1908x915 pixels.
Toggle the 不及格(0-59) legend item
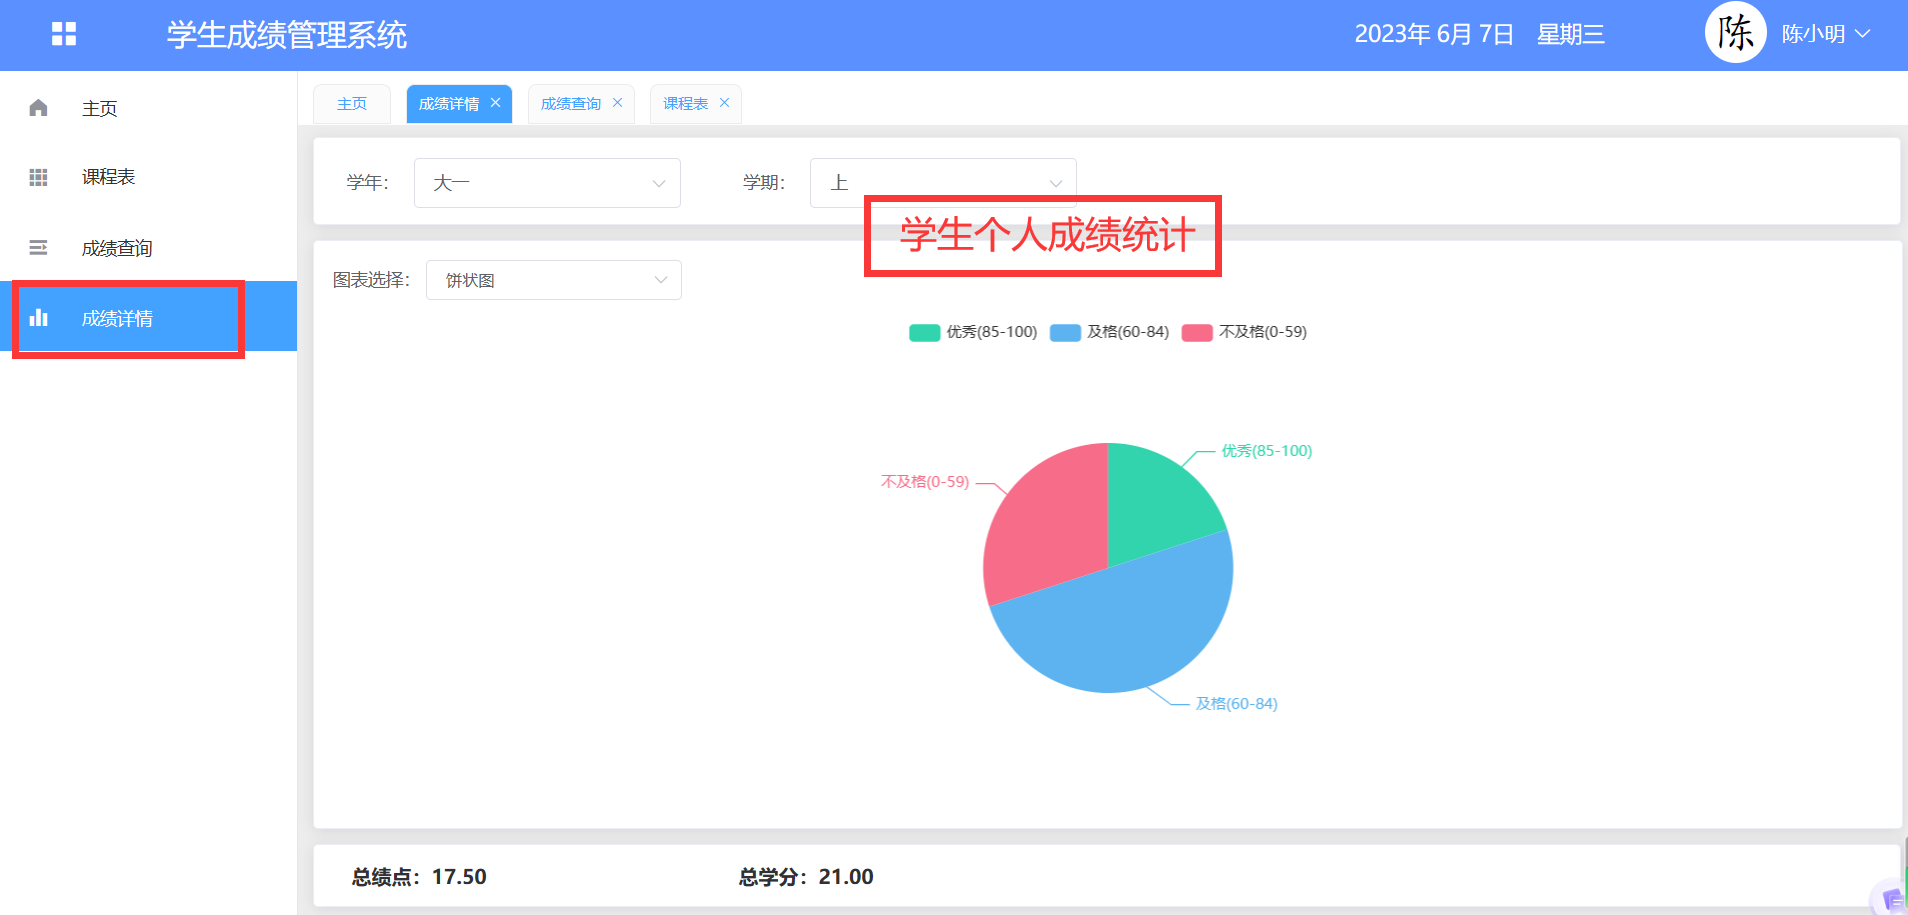(1244, 332)
